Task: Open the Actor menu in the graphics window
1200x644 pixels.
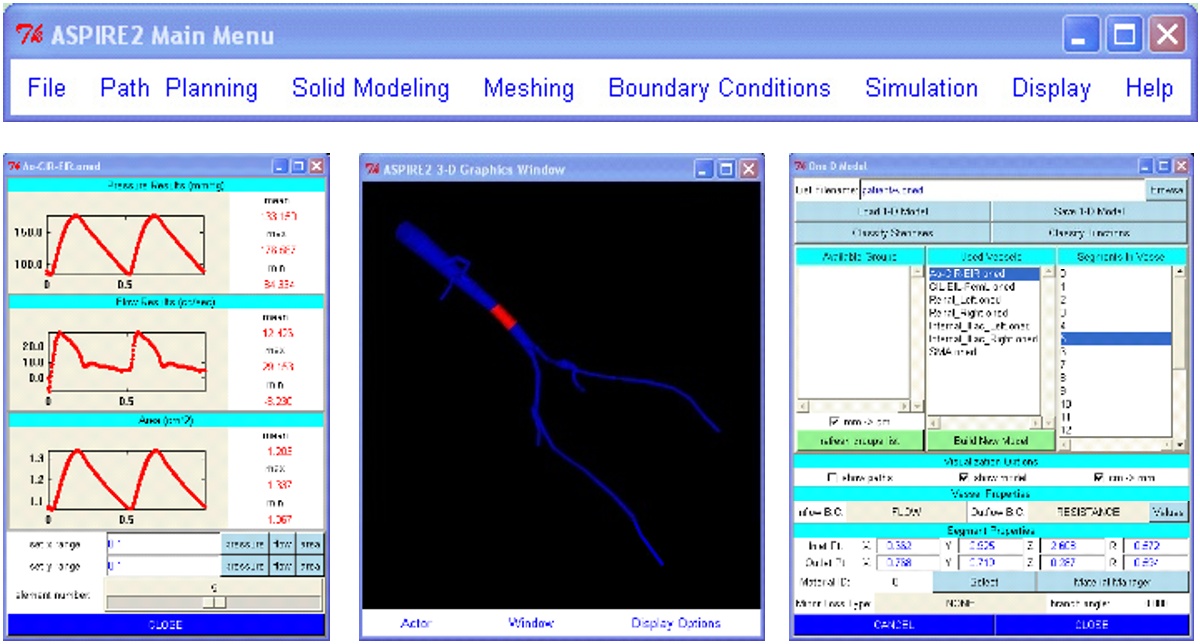Action: pos(416,622)
